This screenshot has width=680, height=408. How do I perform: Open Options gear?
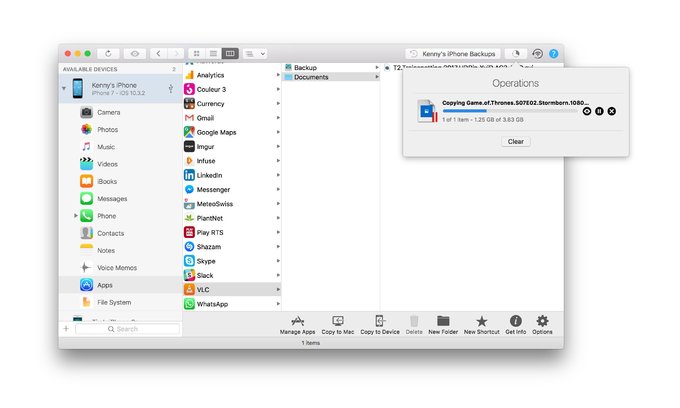tap(542, 325)
